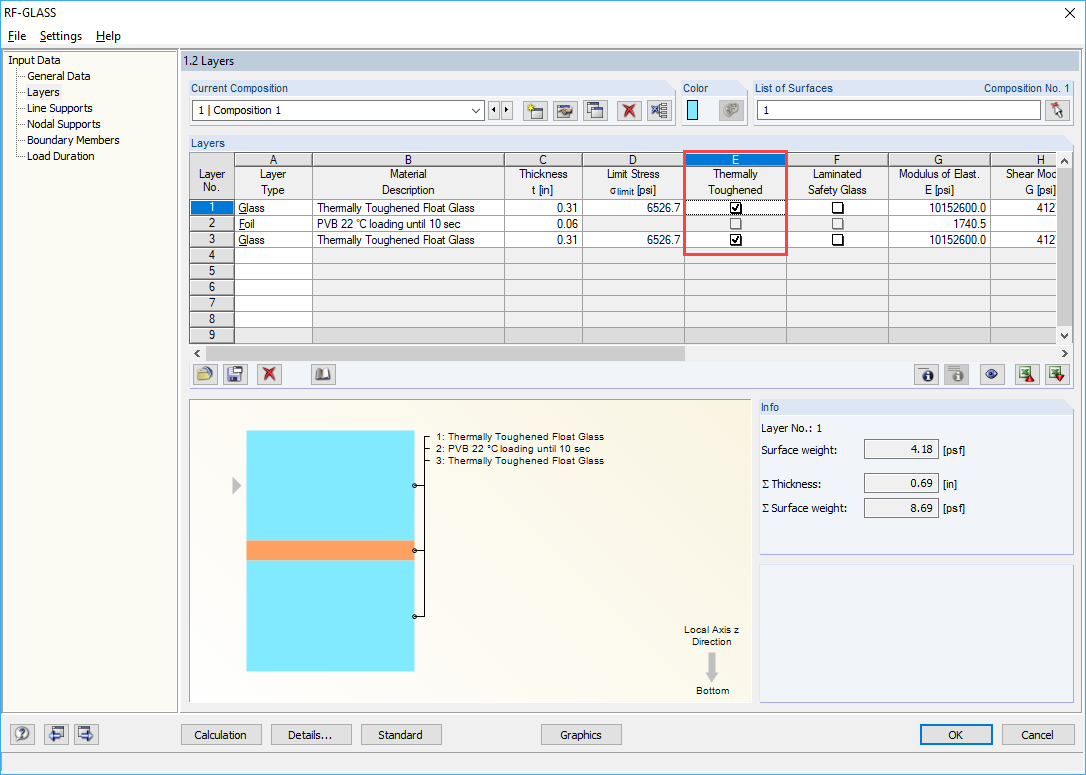Pick surfaces graphically with arrow icon
Screen dimensions: 1086x775
[x=1057, y=110]
